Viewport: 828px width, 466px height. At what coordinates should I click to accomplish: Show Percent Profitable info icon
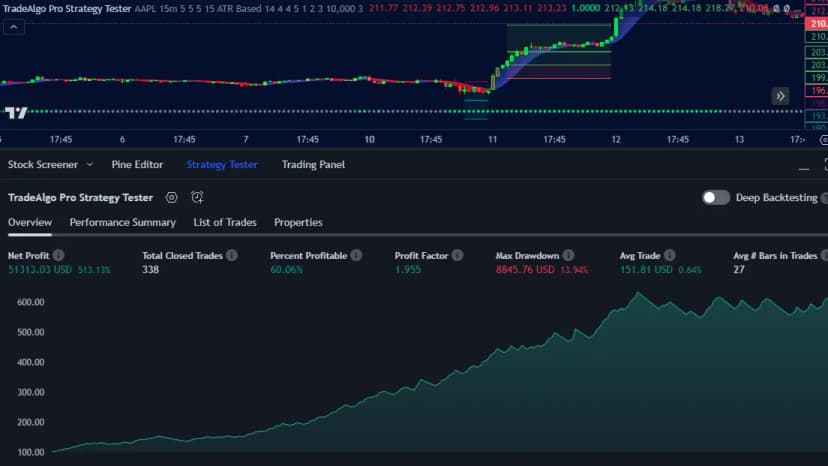coord(356,255)
